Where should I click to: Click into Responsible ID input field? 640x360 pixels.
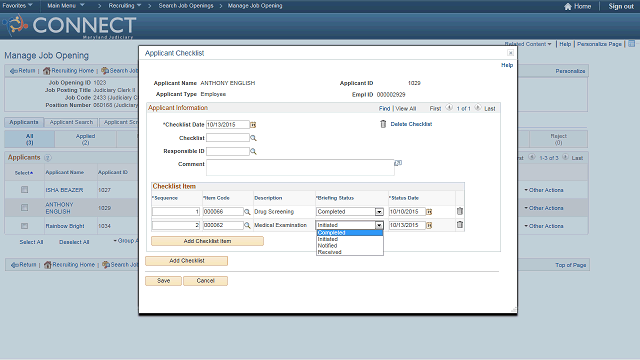[227, 151]
